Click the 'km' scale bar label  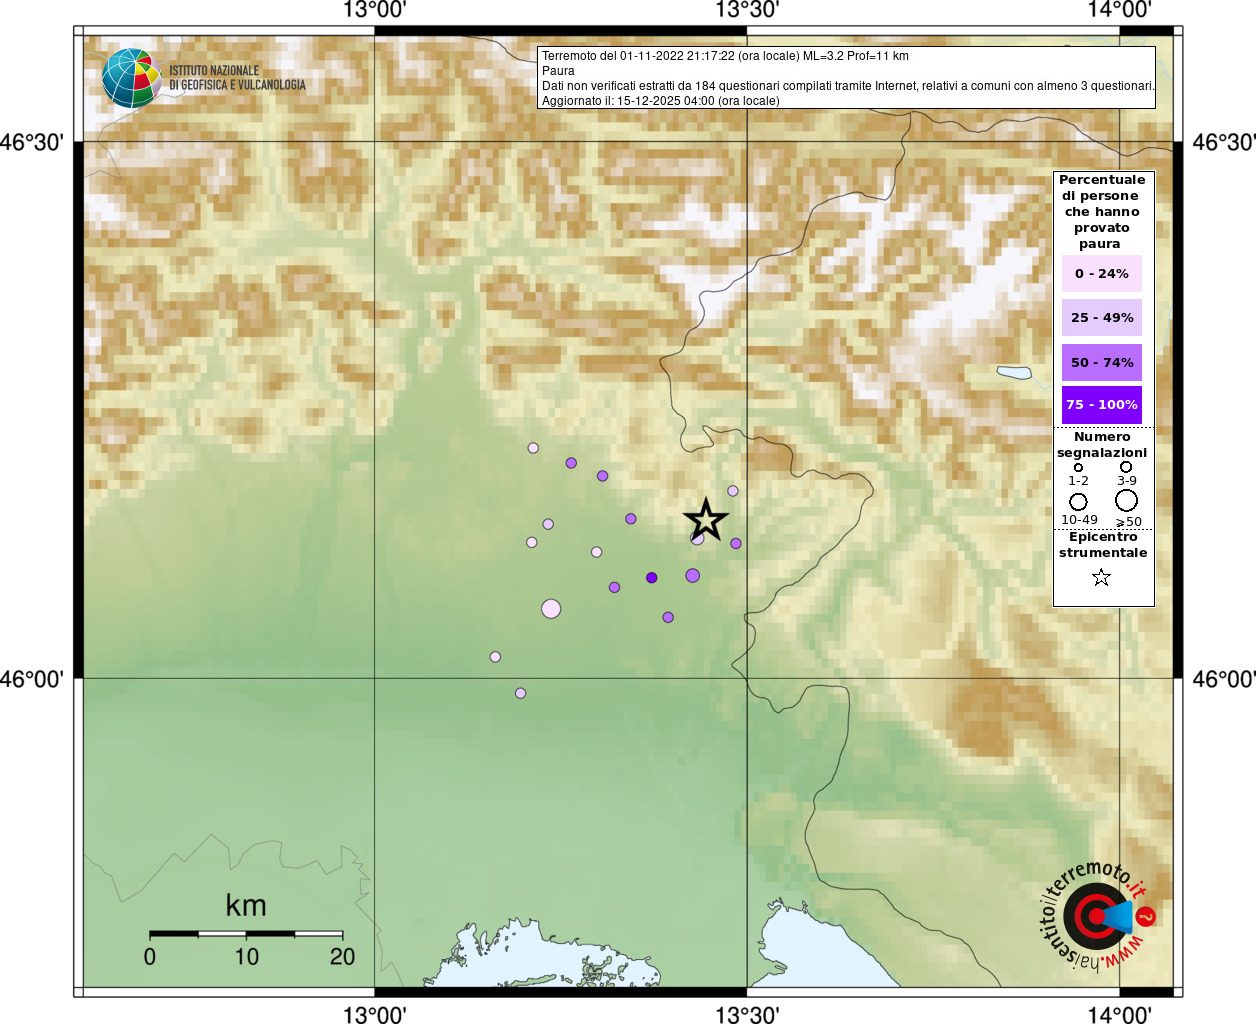[x=246, y=905]
